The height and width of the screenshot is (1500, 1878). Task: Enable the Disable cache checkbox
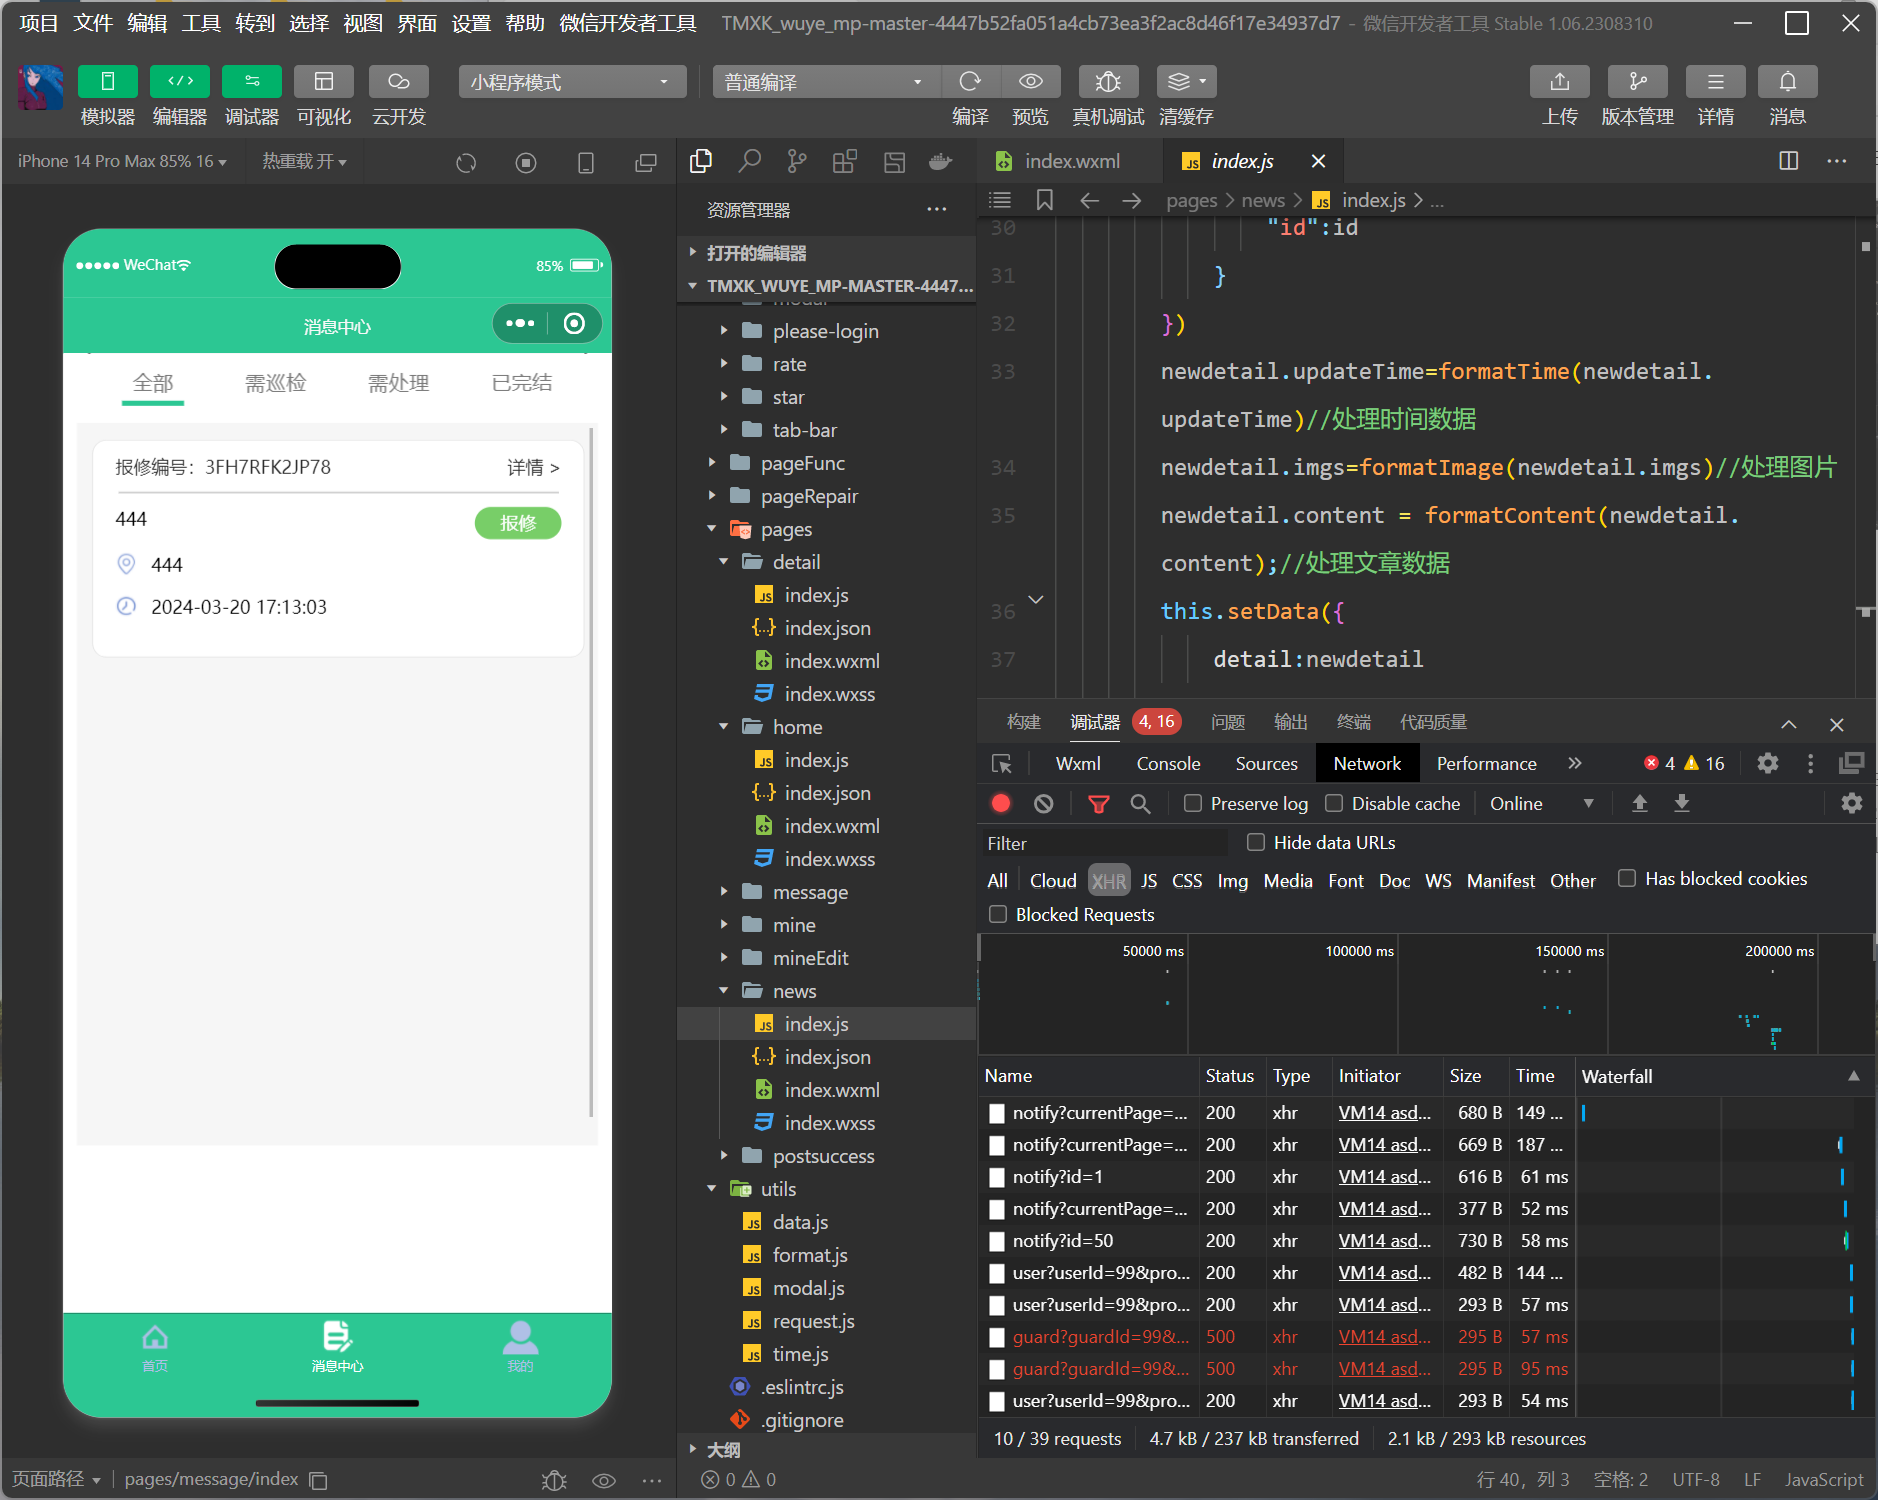(x=1333, y=803)
